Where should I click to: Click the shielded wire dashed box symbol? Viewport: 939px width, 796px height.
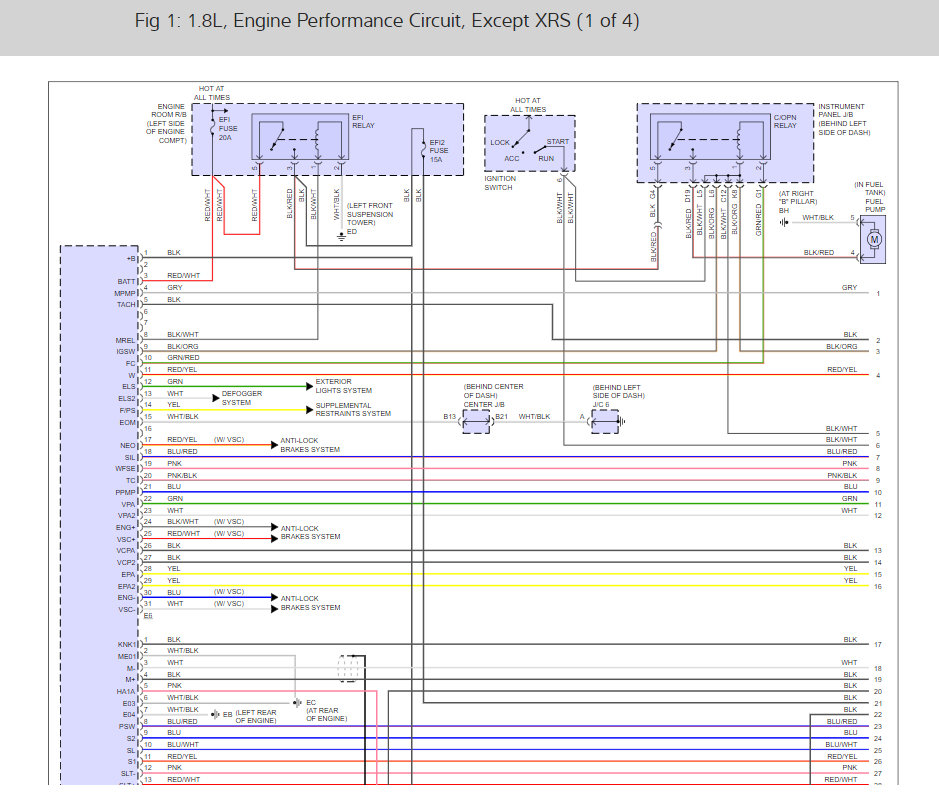pyautogui.click(x=349, y=668)
